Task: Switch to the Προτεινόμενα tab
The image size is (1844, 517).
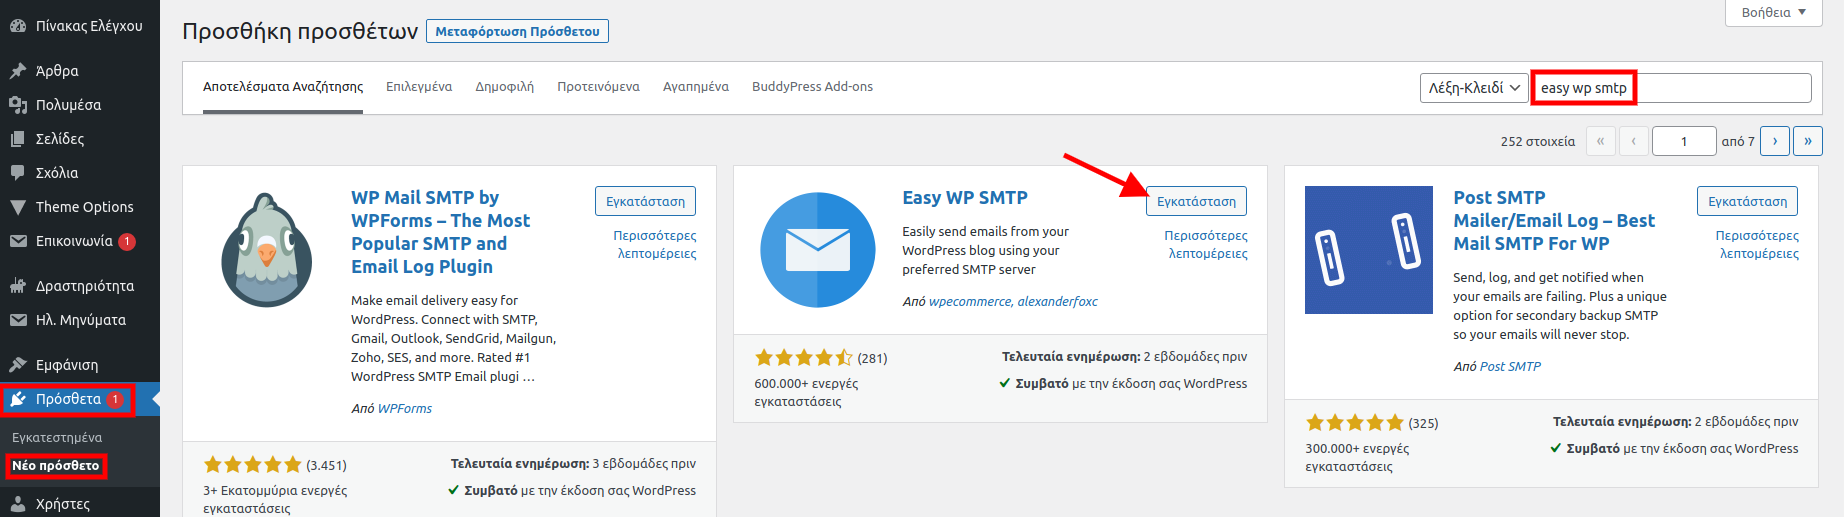Action: pyautogui.click(x=598, y=87)
